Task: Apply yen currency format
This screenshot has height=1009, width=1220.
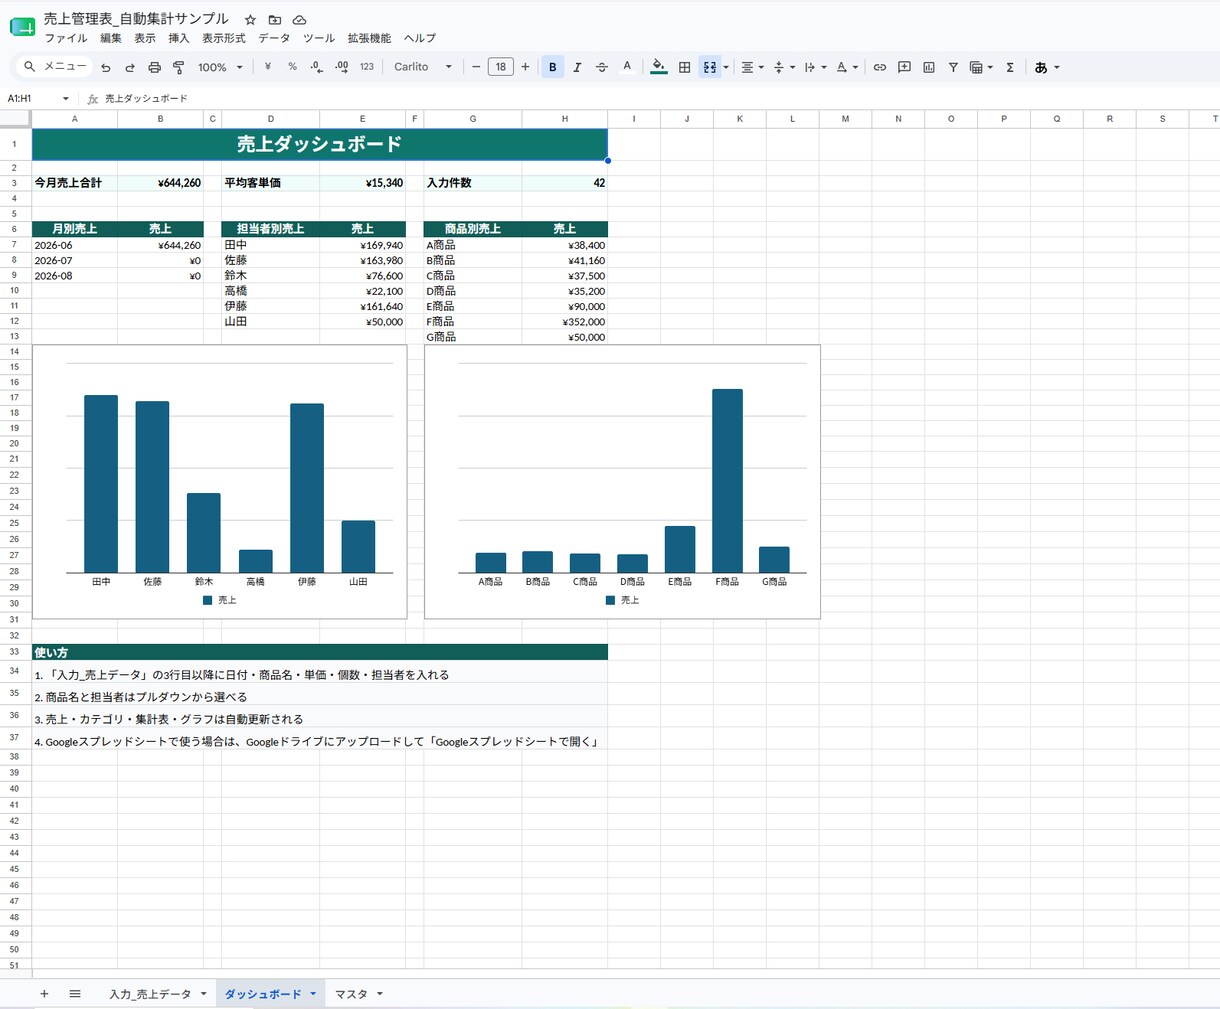Action: [x=268, y=67]
